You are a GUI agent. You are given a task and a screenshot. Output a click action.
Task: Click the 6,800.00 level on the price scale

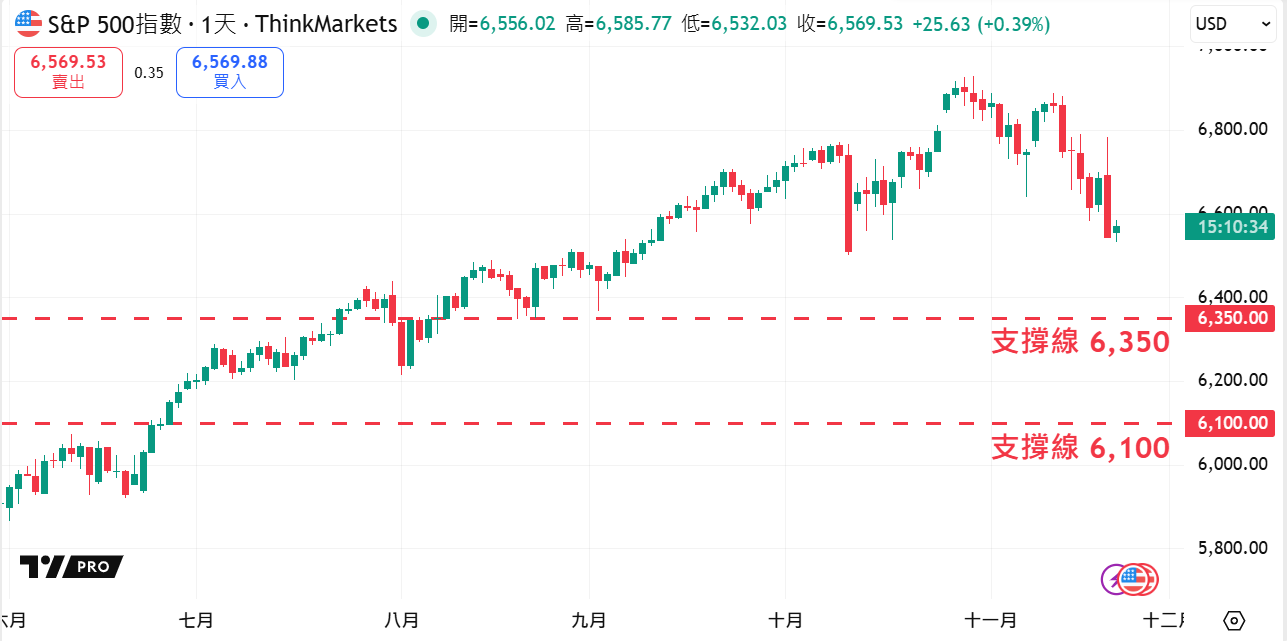1232,129
